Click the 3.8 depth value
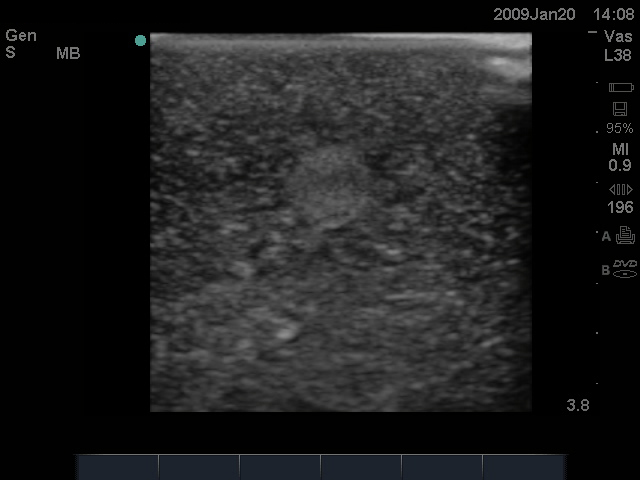This screenshot has width=640, height=480. 578,405
